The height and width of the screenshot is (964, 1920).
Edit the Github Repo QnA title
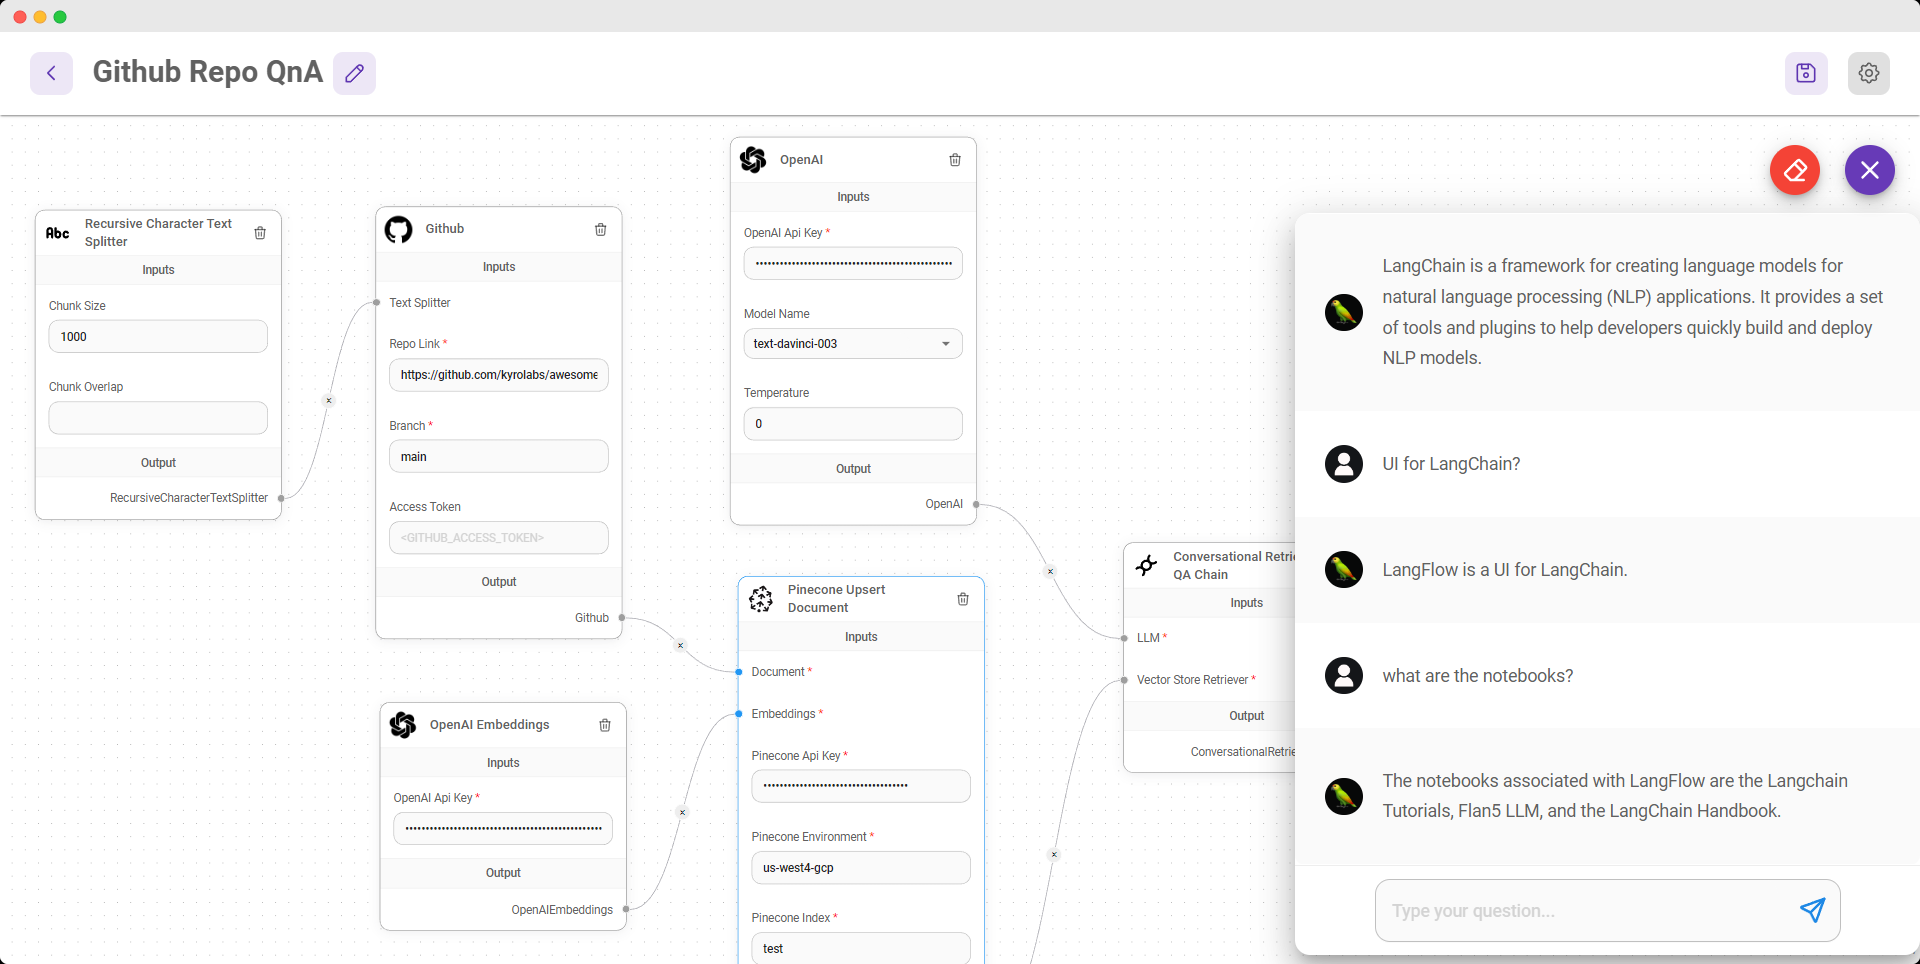(x=354, y=73)
